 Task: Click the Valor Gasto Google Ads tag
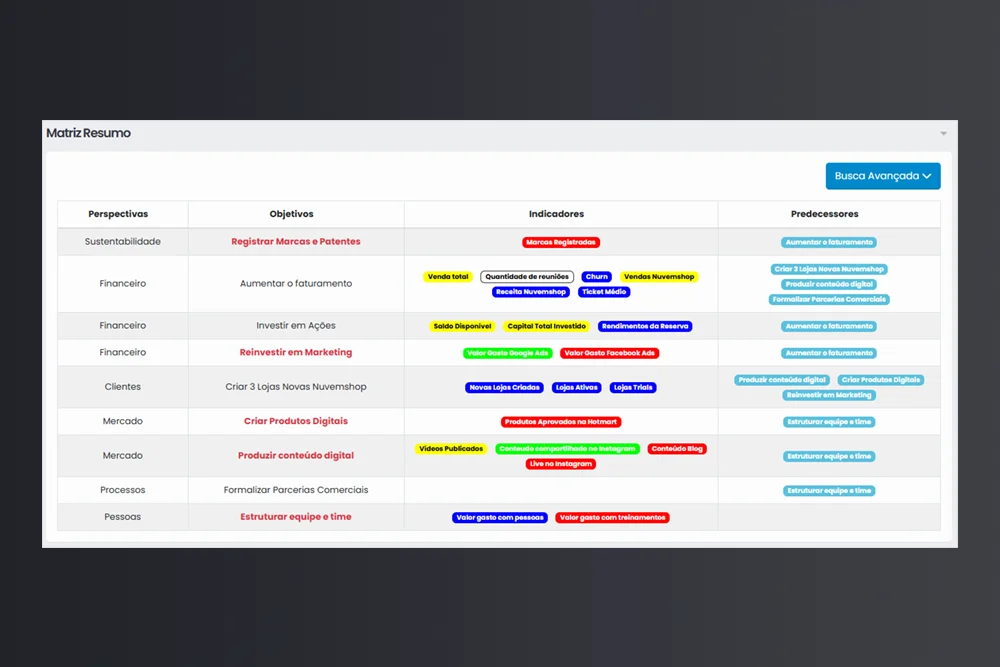click(508, 353)
